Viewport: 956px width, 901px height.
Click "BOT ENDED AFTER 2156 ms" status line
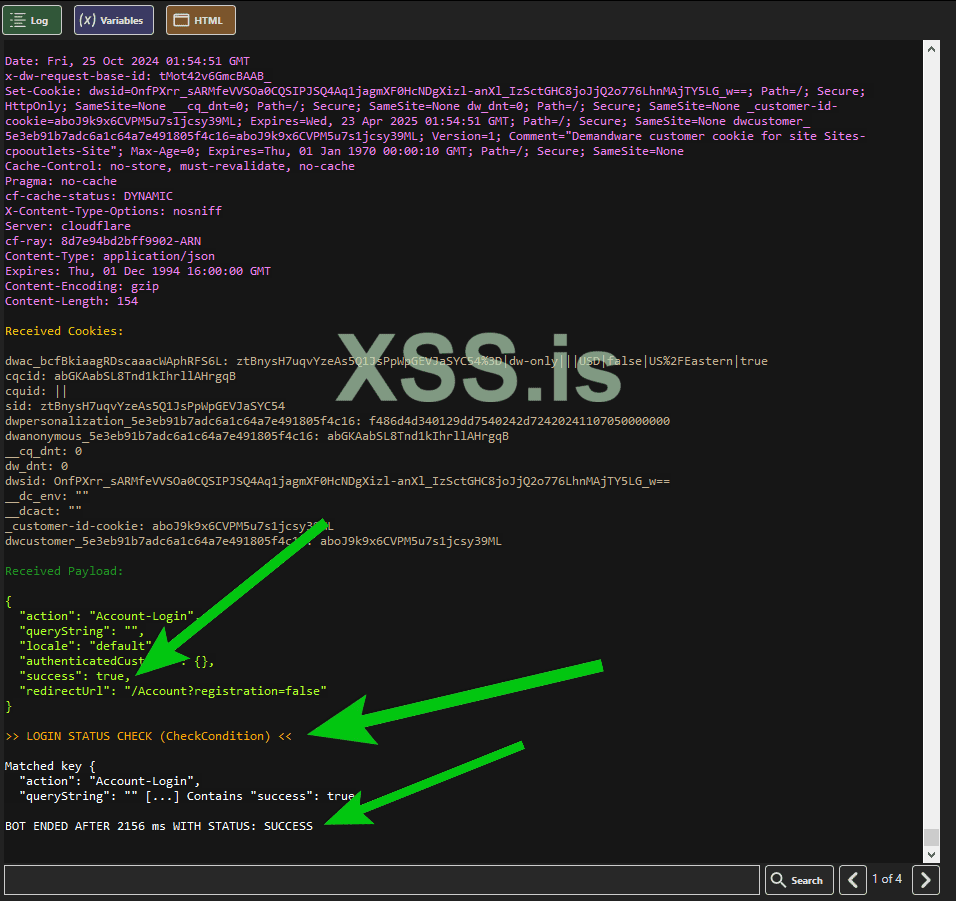tap(159, 826)
